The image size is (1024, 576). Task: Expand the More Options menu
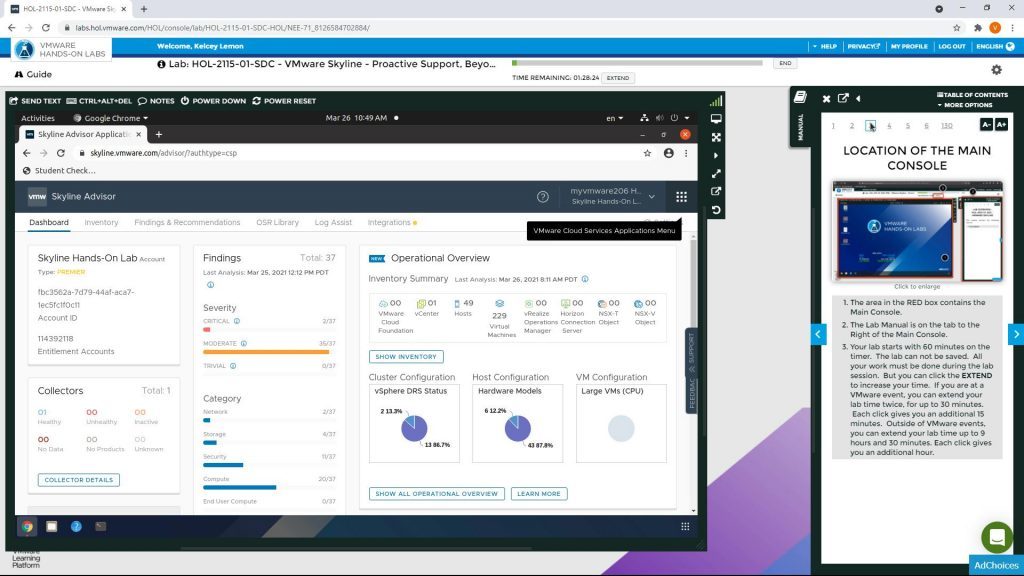click(x=965, y=105)
